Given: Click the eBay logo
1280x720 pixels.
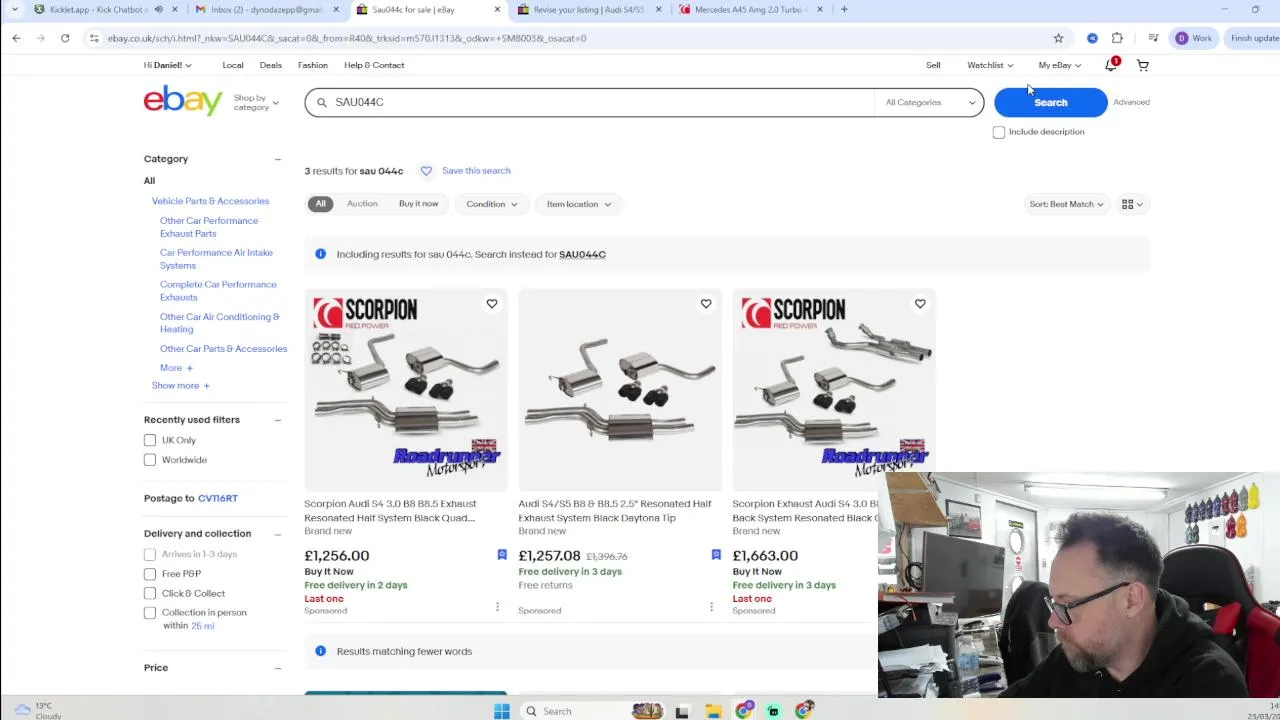Looking at the screenshot, I should [183, 101].
